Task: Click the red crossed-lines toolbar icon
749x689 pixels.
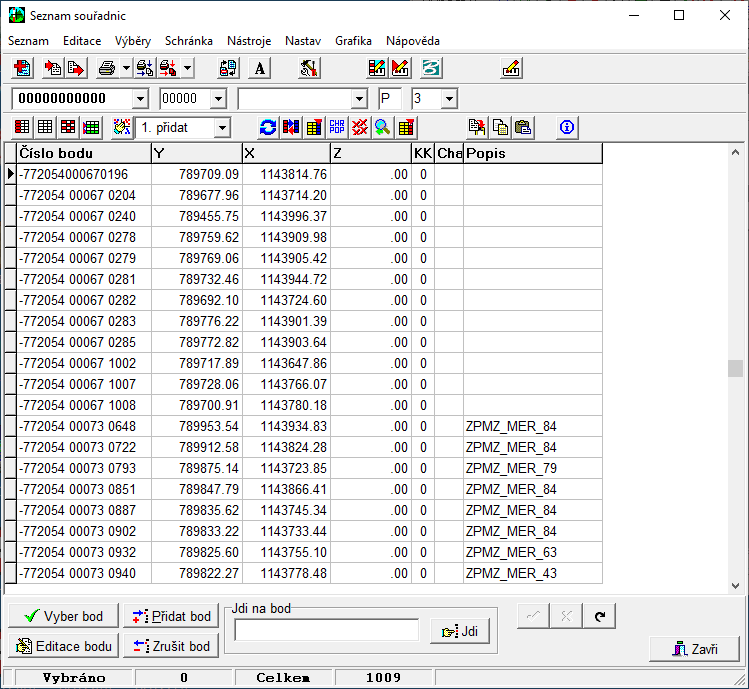Action: coord(359,127)
